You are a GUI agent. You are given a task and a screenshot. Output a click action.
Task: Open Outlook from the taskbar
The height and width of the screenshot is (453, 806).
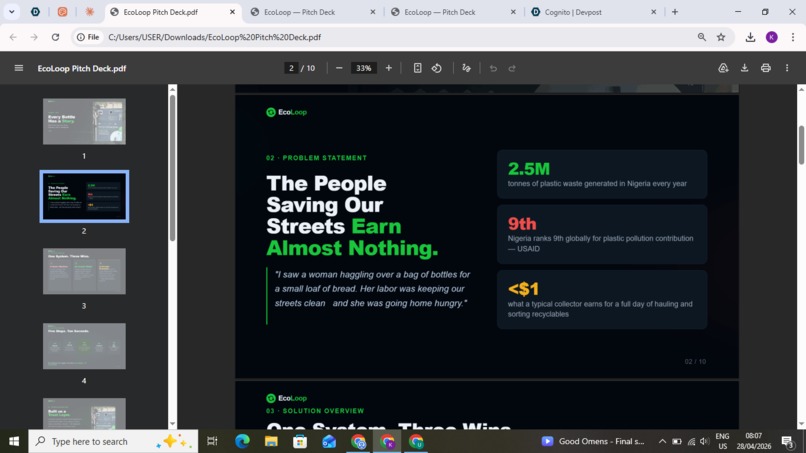(x=329, y=441)
